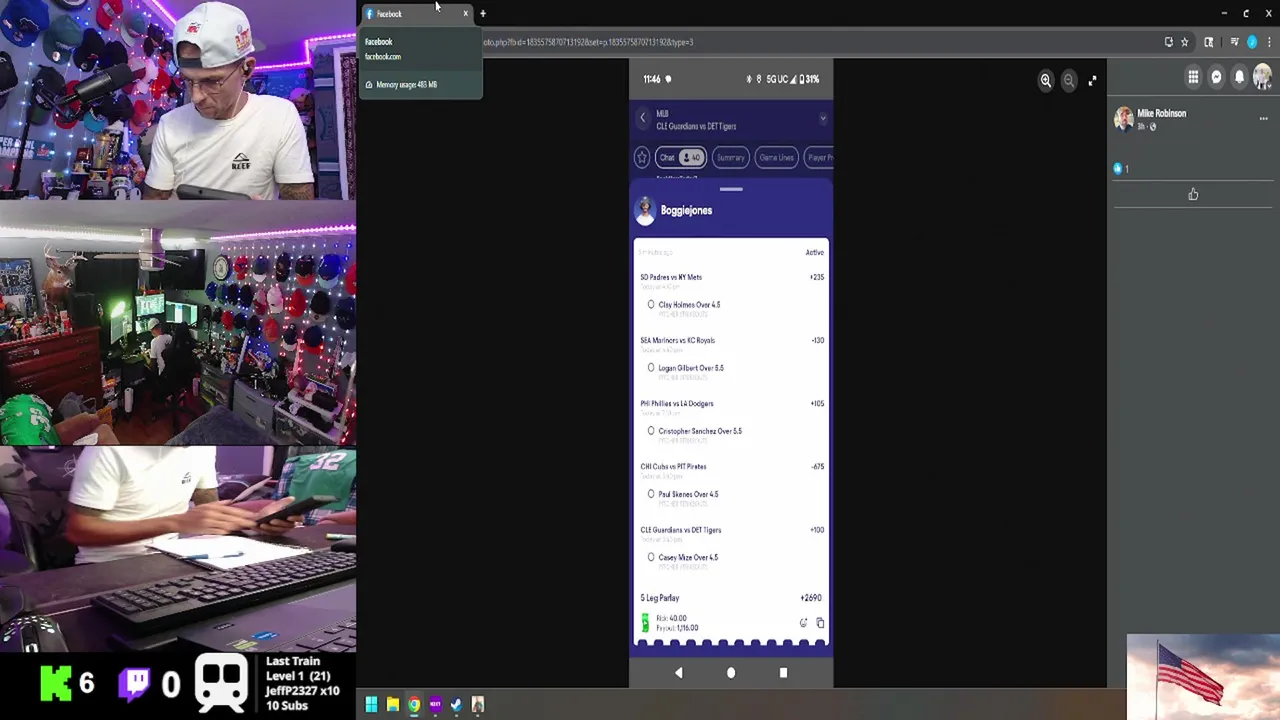
Task: Open post options three-dot menu
Action: (1263, 118)
